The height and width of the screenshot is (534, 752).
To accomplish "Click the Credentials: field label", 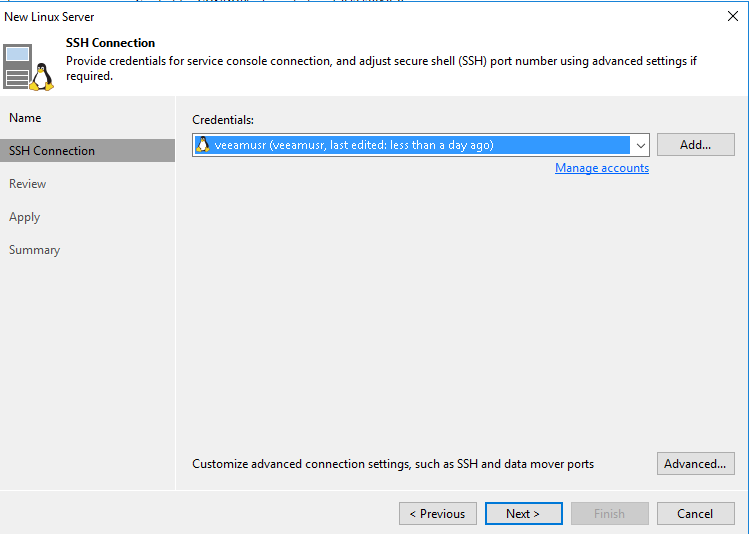I will coord(223,120).
